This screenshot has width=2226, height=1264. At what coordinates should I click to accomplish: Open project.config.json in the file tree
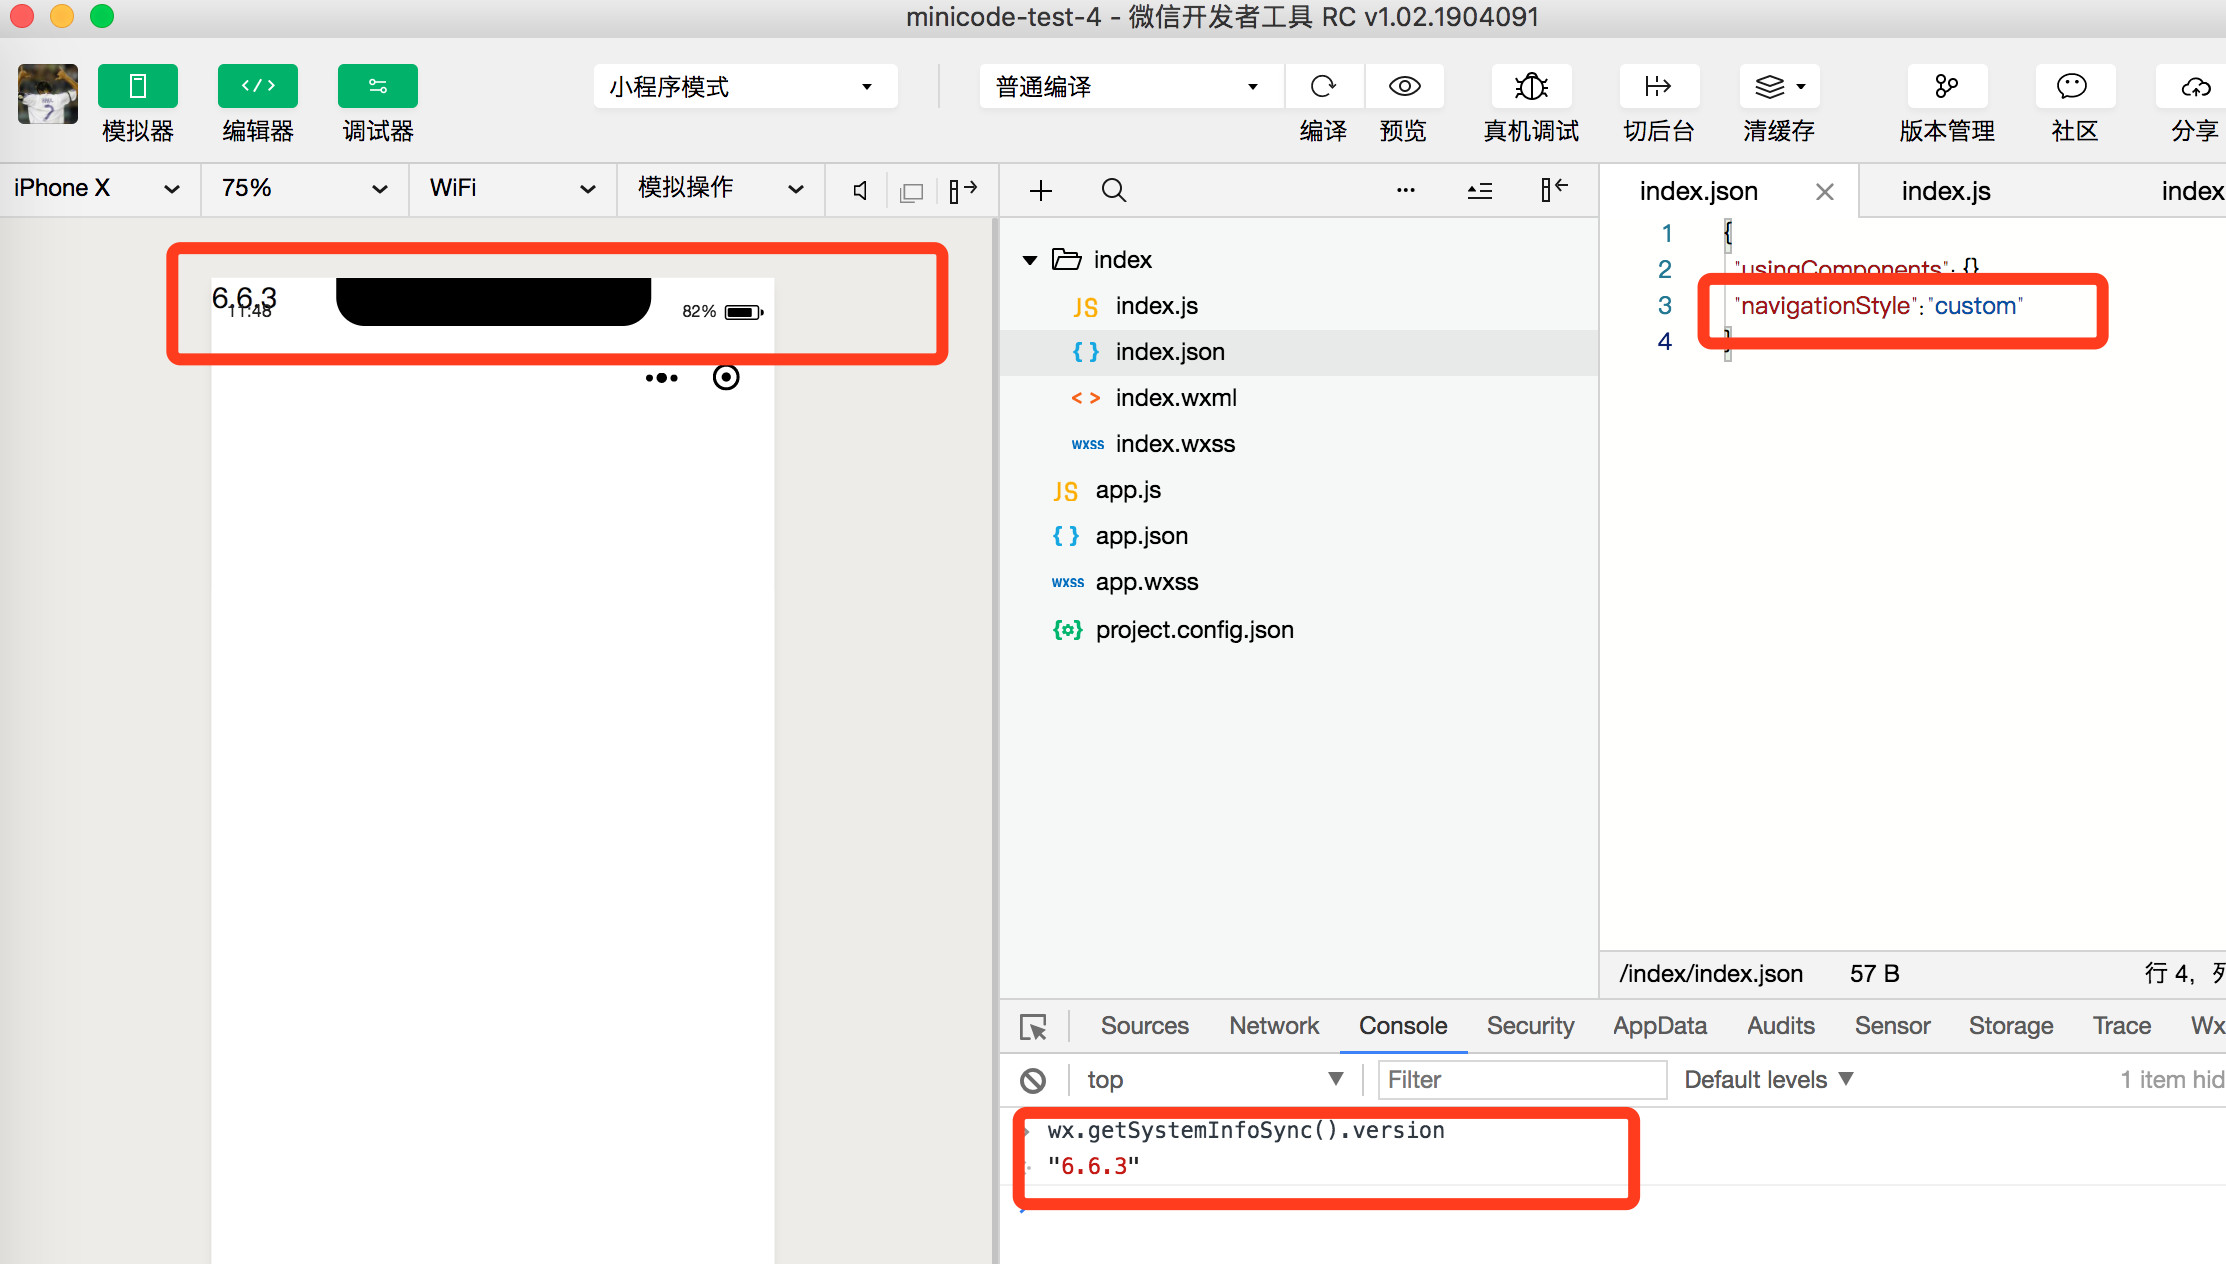1298,630
